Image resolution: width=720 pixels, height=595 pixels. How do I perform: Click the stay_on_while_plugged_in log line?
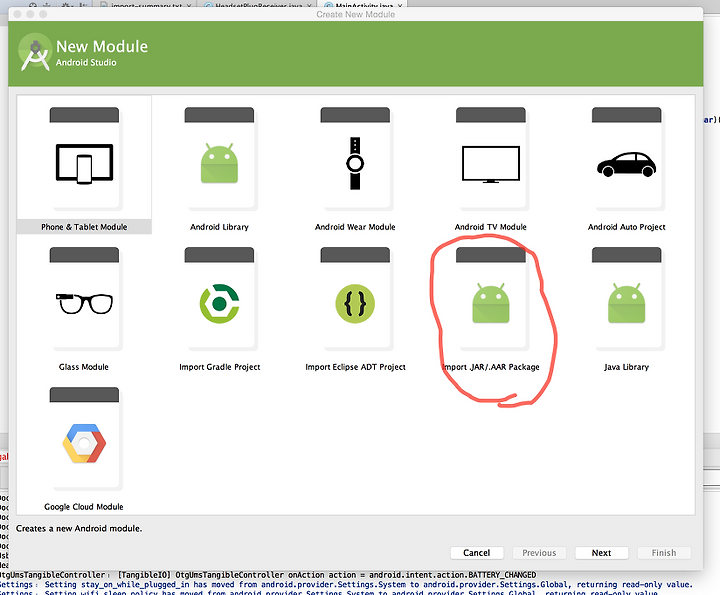click(x=346, y=584)
